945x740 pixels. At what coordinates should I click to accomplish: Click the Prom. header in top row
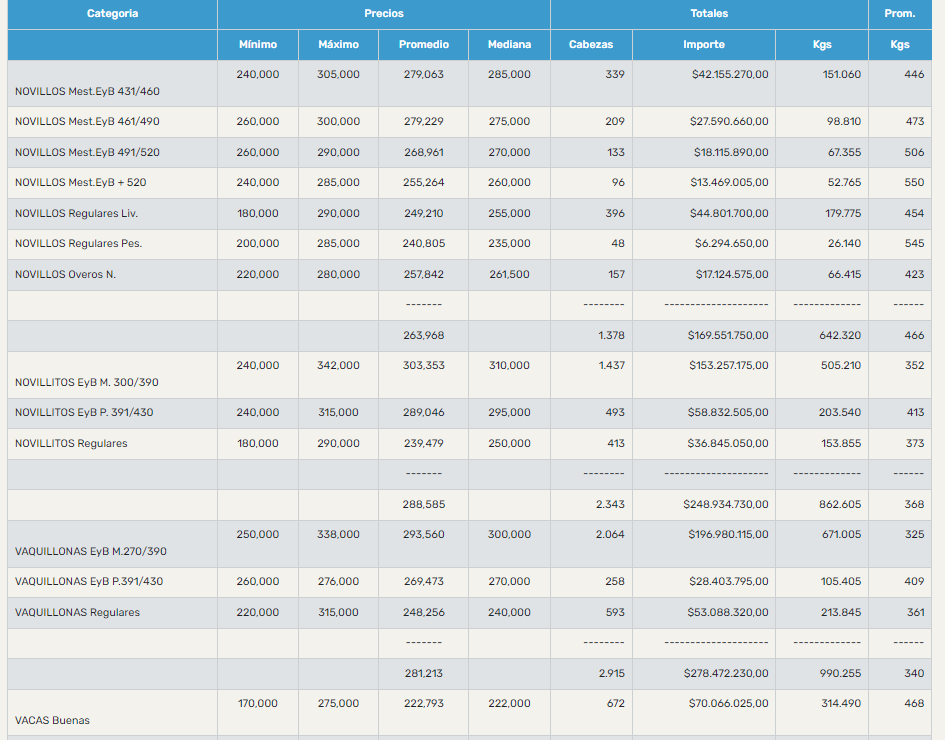click(900, 14)
